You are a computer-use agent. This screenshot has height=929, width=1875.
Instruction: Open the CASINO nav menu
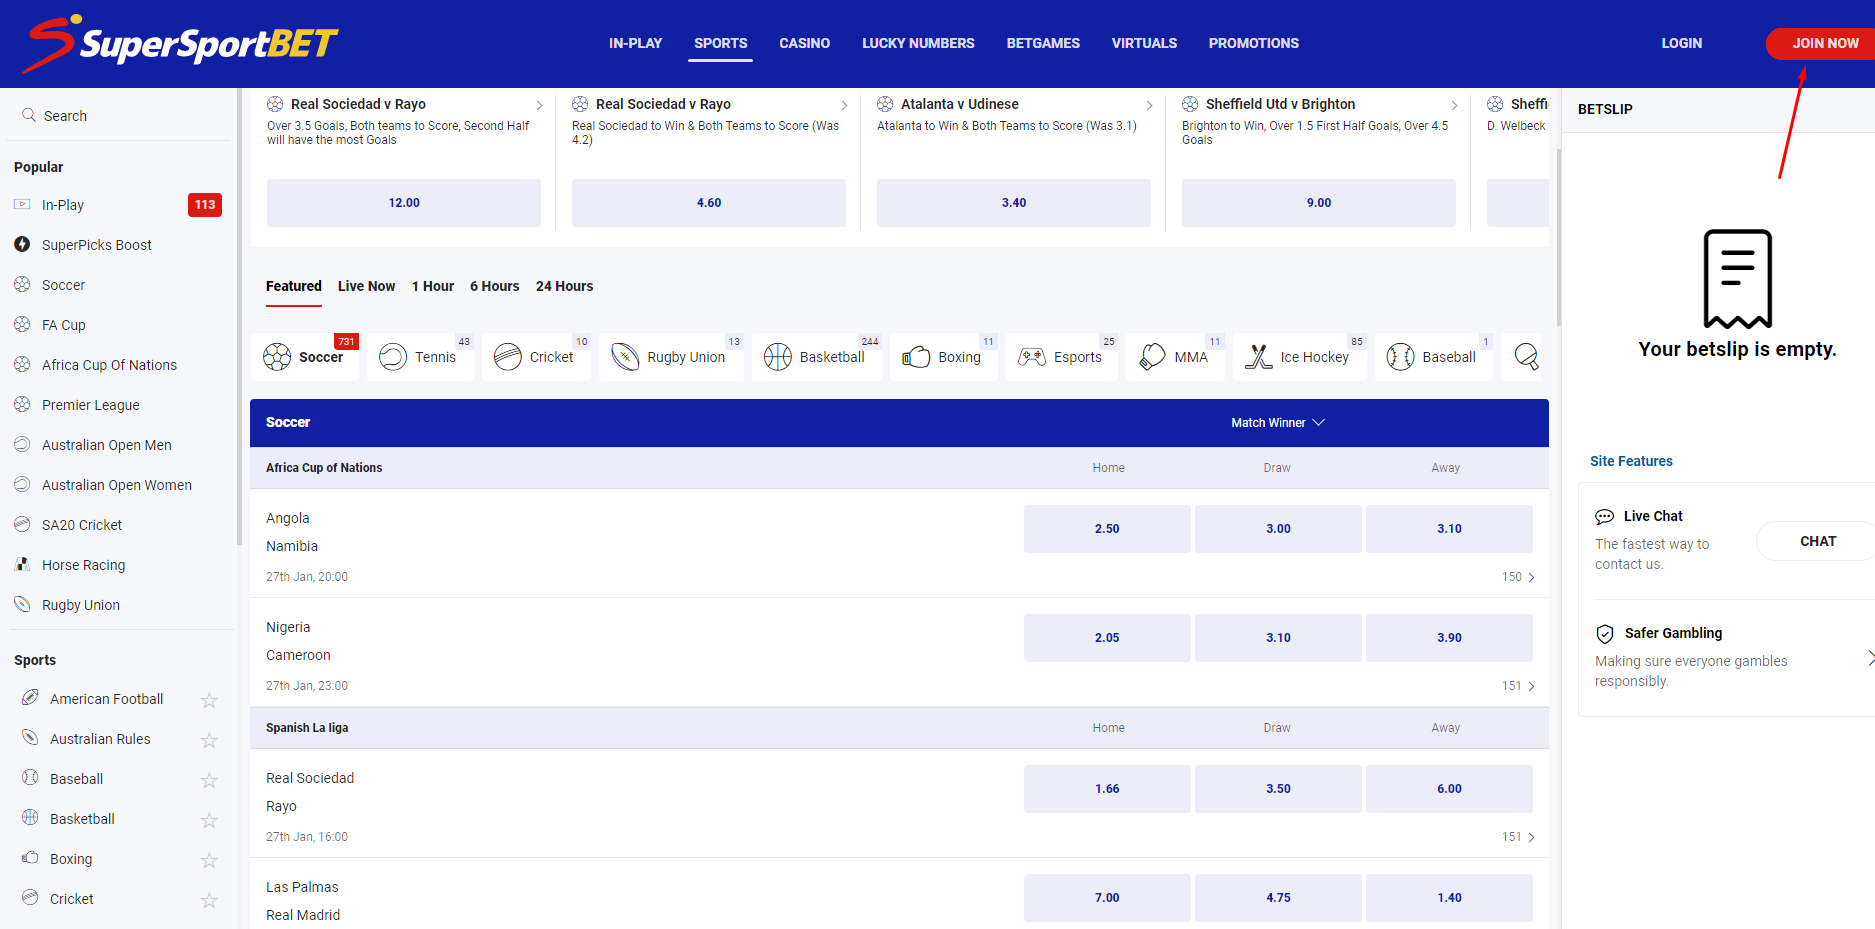[804, 43]
